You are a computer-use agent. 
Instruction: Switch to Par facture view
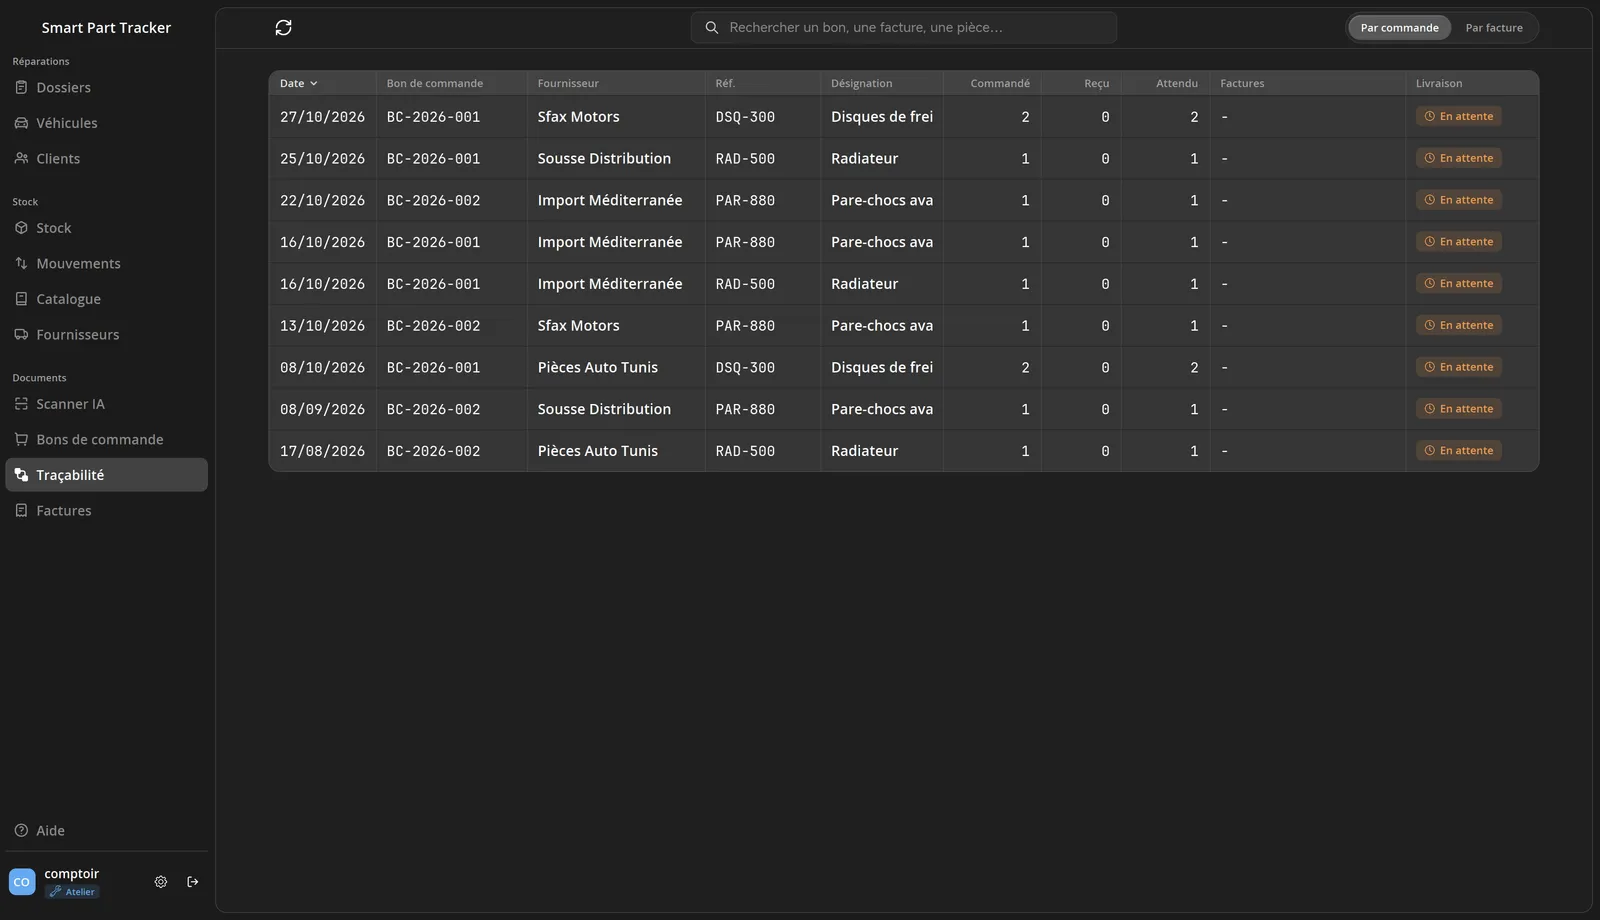[1494, 28]
